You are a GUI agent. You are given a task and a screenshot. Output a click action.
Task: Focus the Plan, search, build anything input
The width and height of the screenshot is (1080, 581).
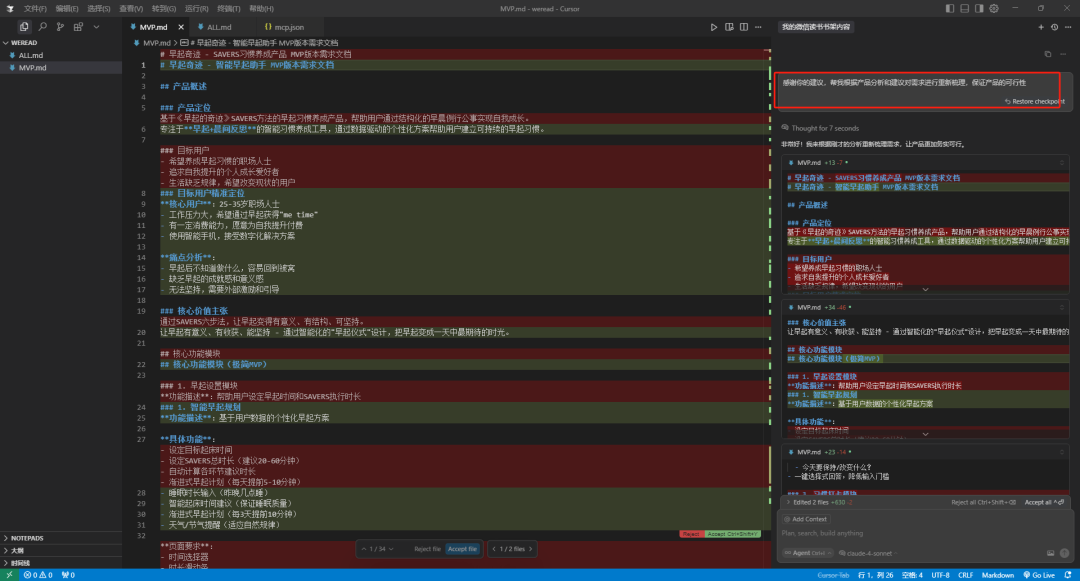(923, 534)
